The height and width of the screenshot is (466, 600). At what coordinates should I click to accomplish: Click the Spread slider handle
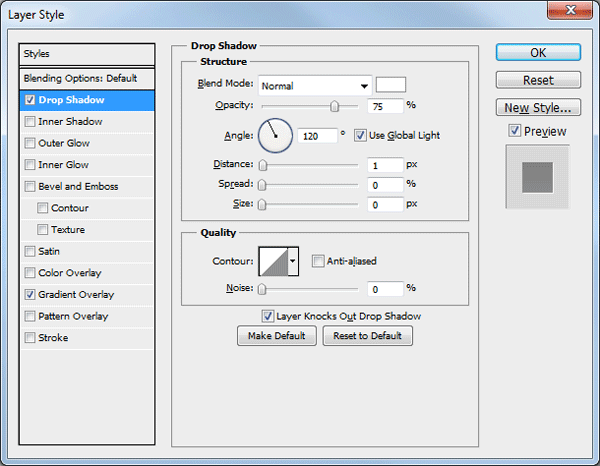pyautogui.click(x=262, y=185)
